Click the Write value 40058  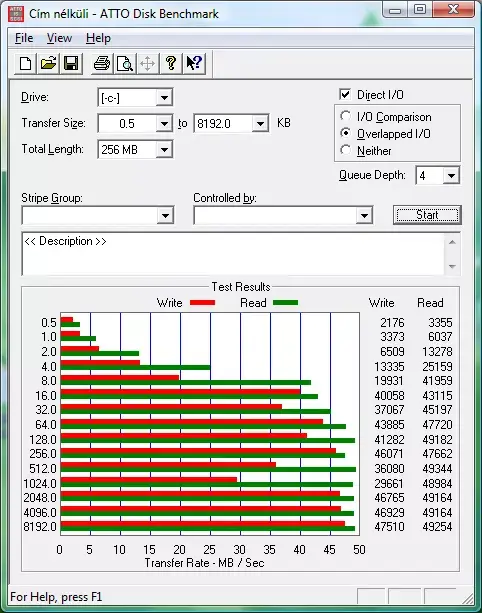pyautogui.click(x=389, y=396)
